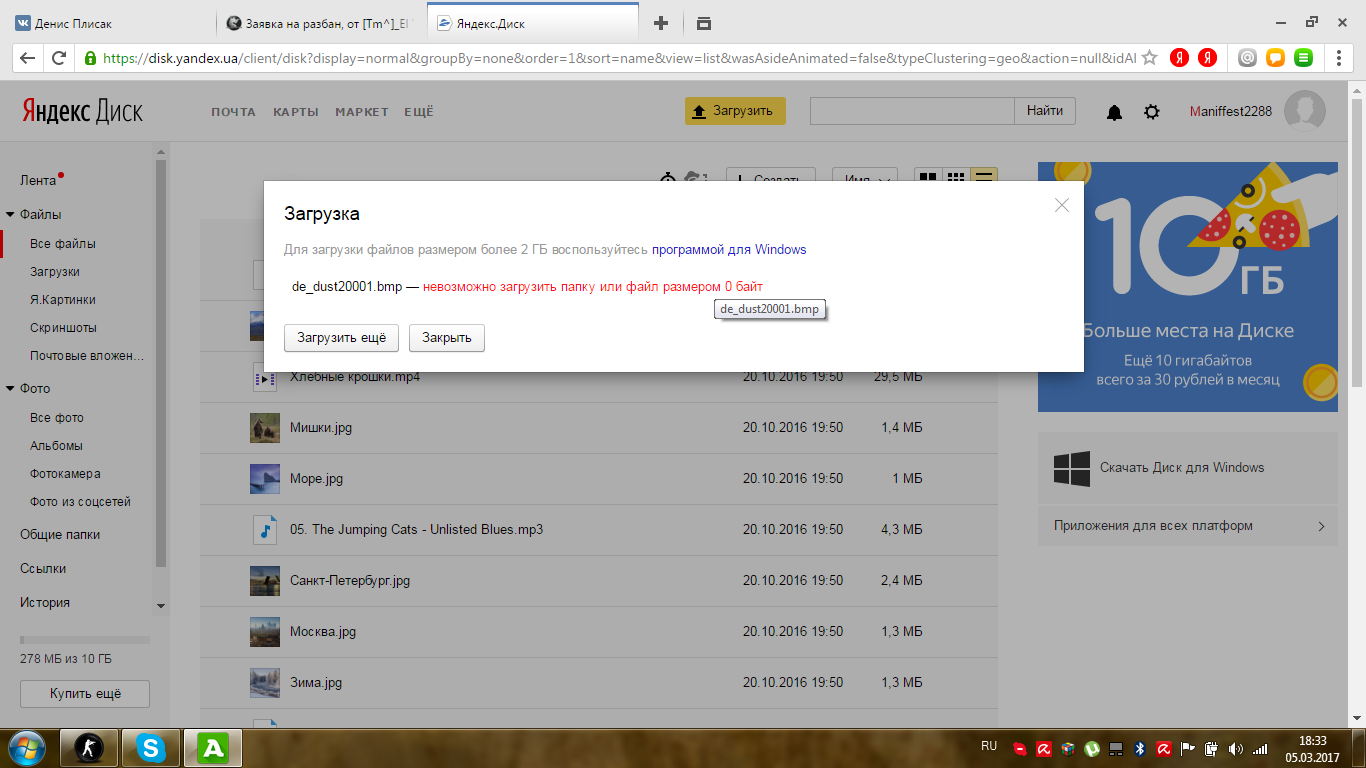The height and width of the screenshot is (768, 1366).
Task: Open Скриншоты in the sidebar
Action: [x=63, y=328]
